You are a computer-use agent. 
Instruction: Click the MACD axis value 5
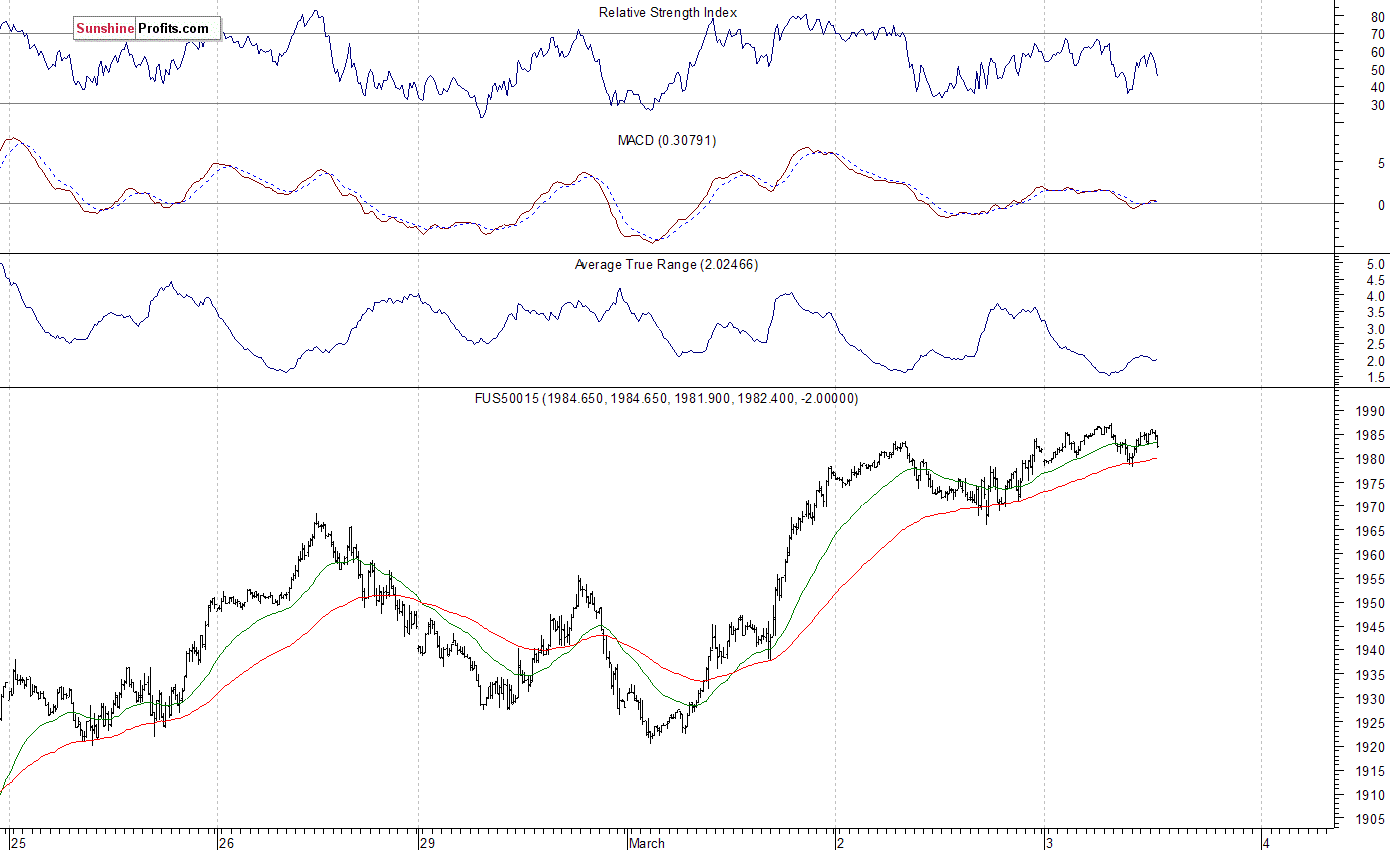[1381, 163]
